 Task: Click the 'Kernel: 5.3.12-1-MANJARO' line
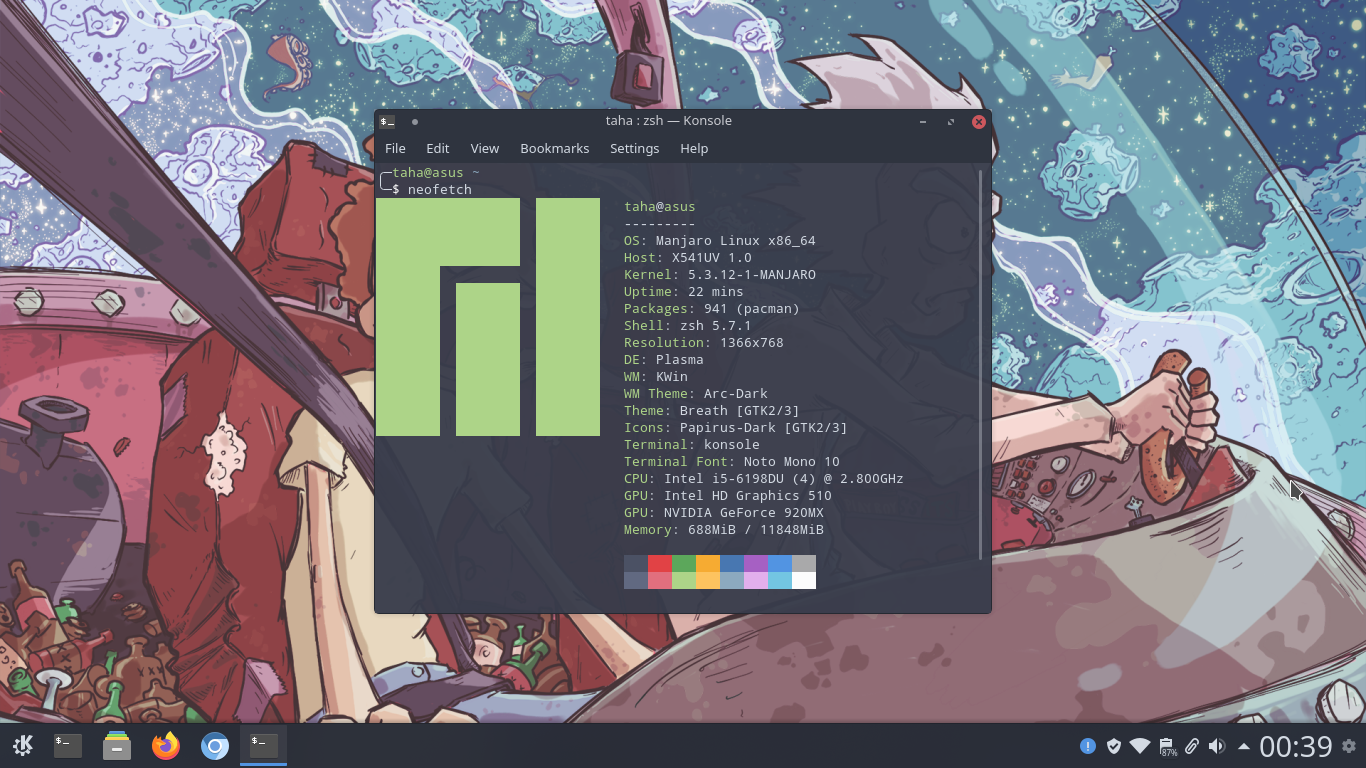coord(720,275)
